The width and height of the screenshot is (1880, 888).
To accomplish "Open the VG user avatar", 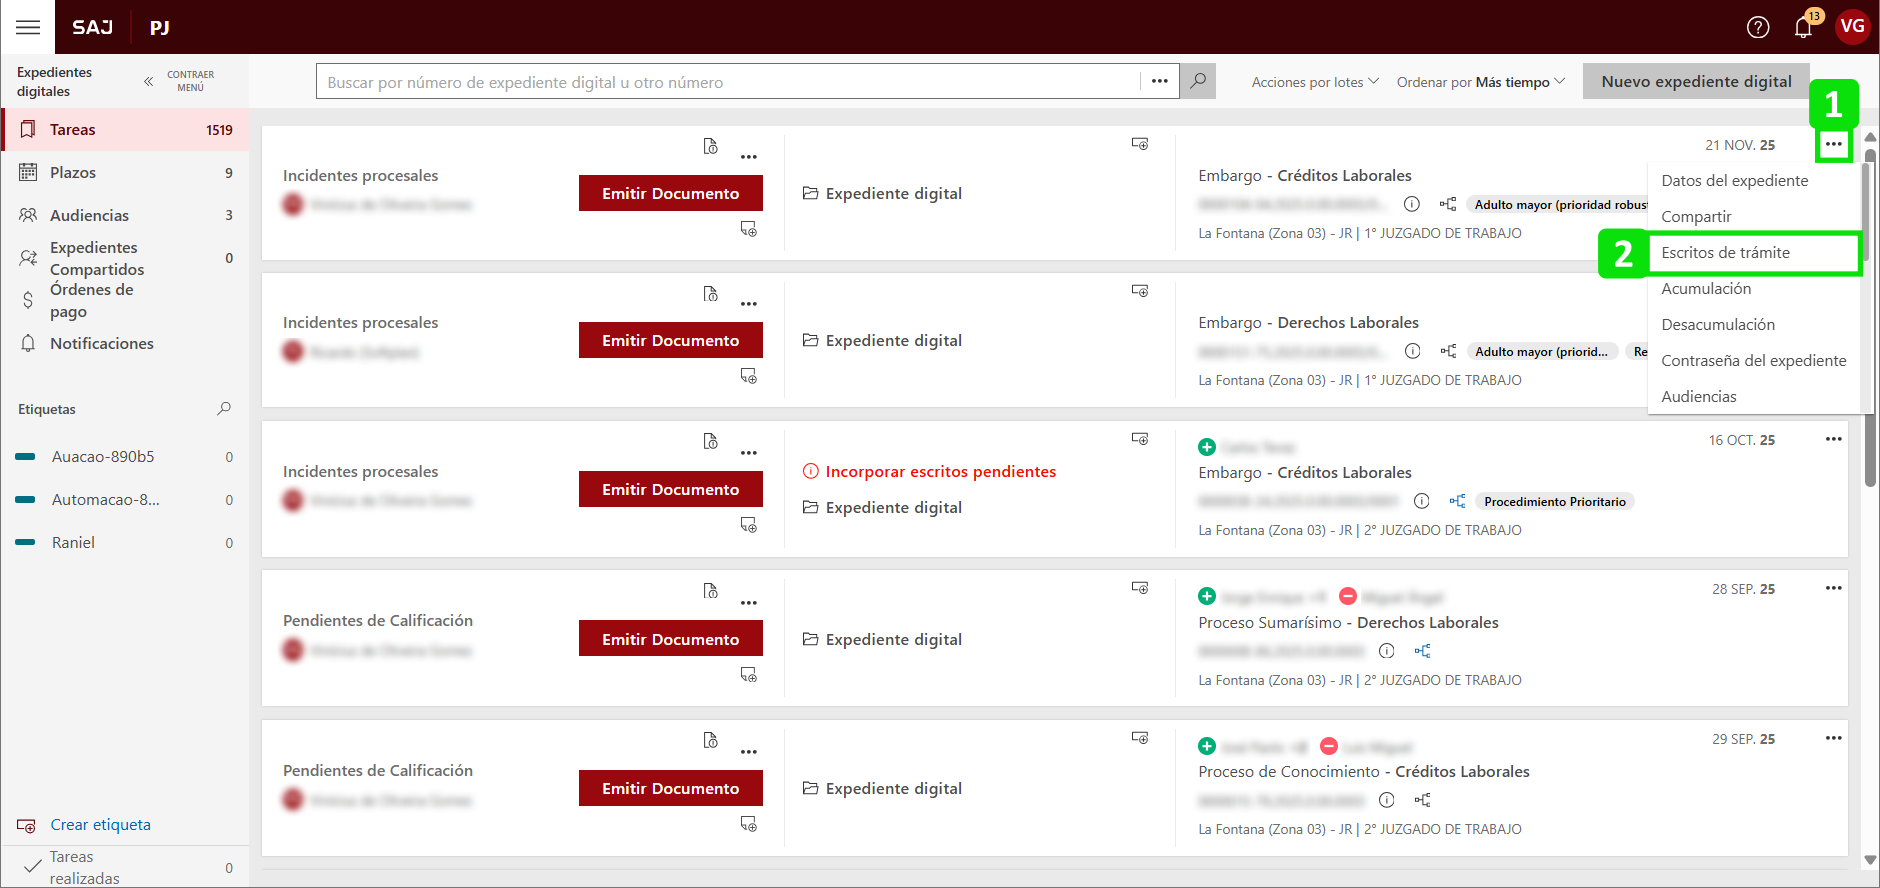I will tap(1852, 26).
